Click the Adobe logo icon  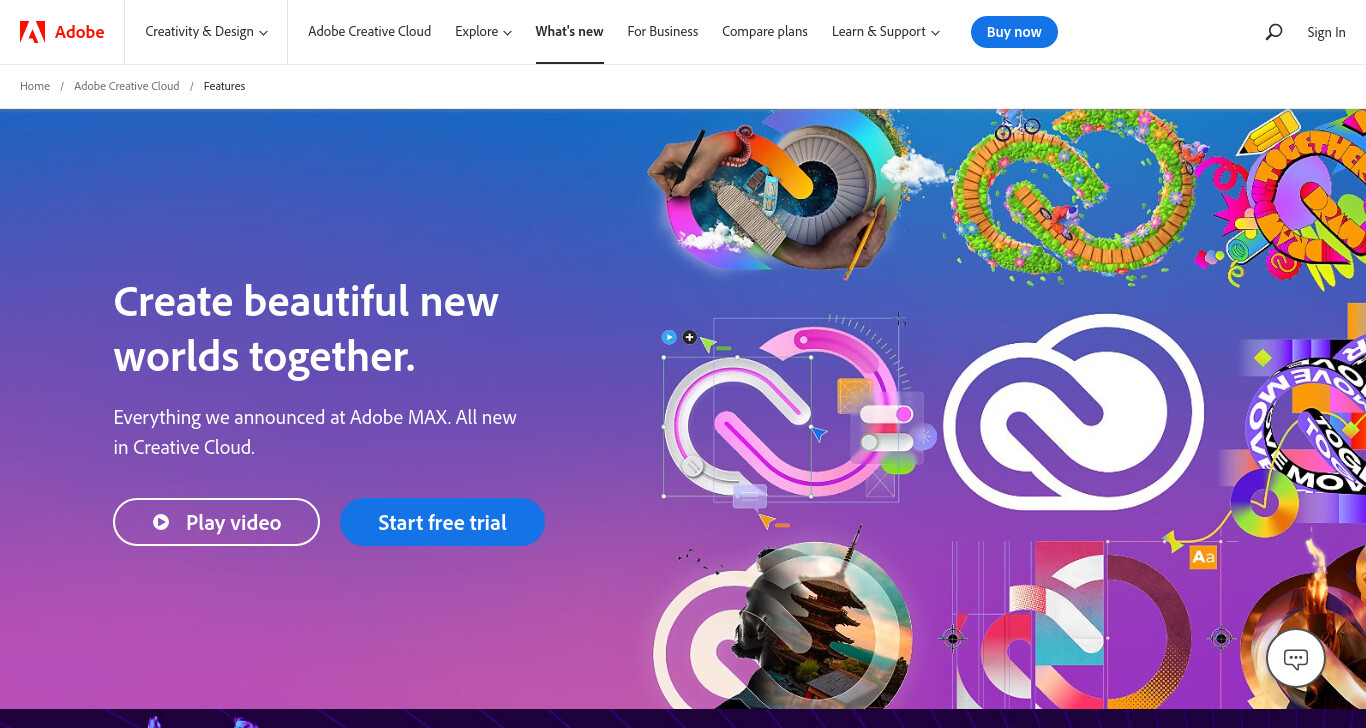[x=32, y=32]
